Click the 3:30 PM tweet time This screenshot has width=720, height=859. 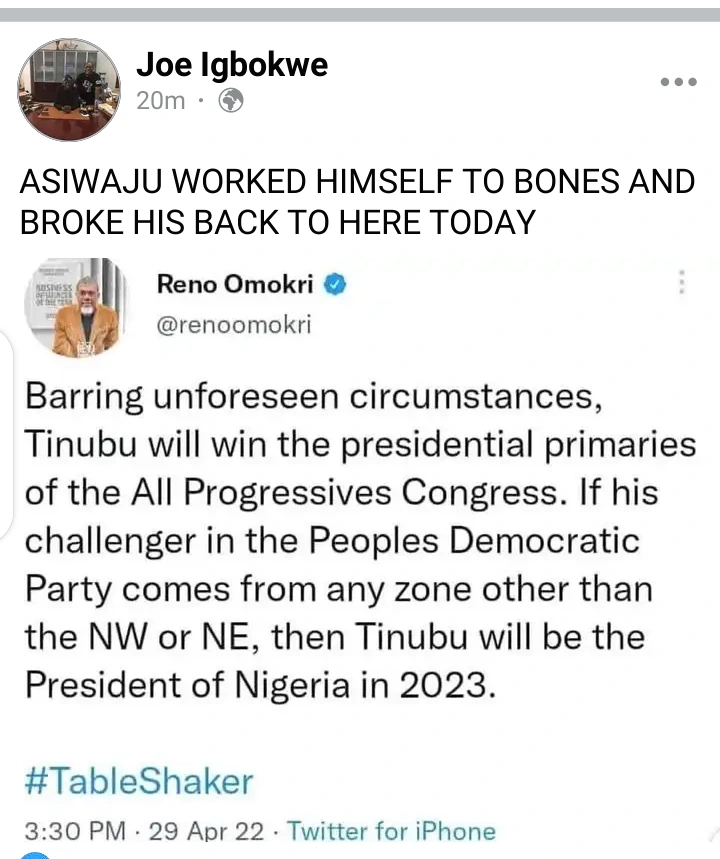(x=75, y=831)
